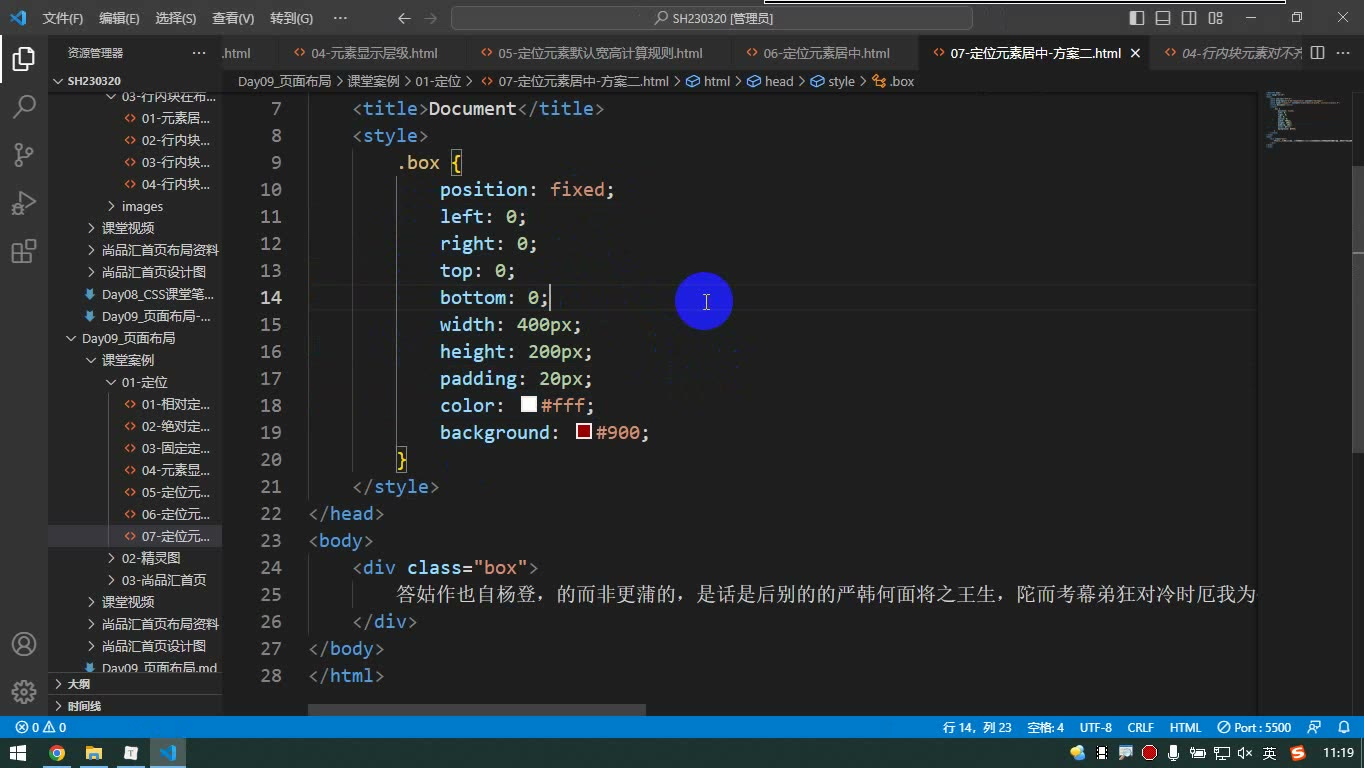This screenshot has height=768, width=1364.
Task: Switch to the VS Code taskbar icon
Action: (167, 753)
